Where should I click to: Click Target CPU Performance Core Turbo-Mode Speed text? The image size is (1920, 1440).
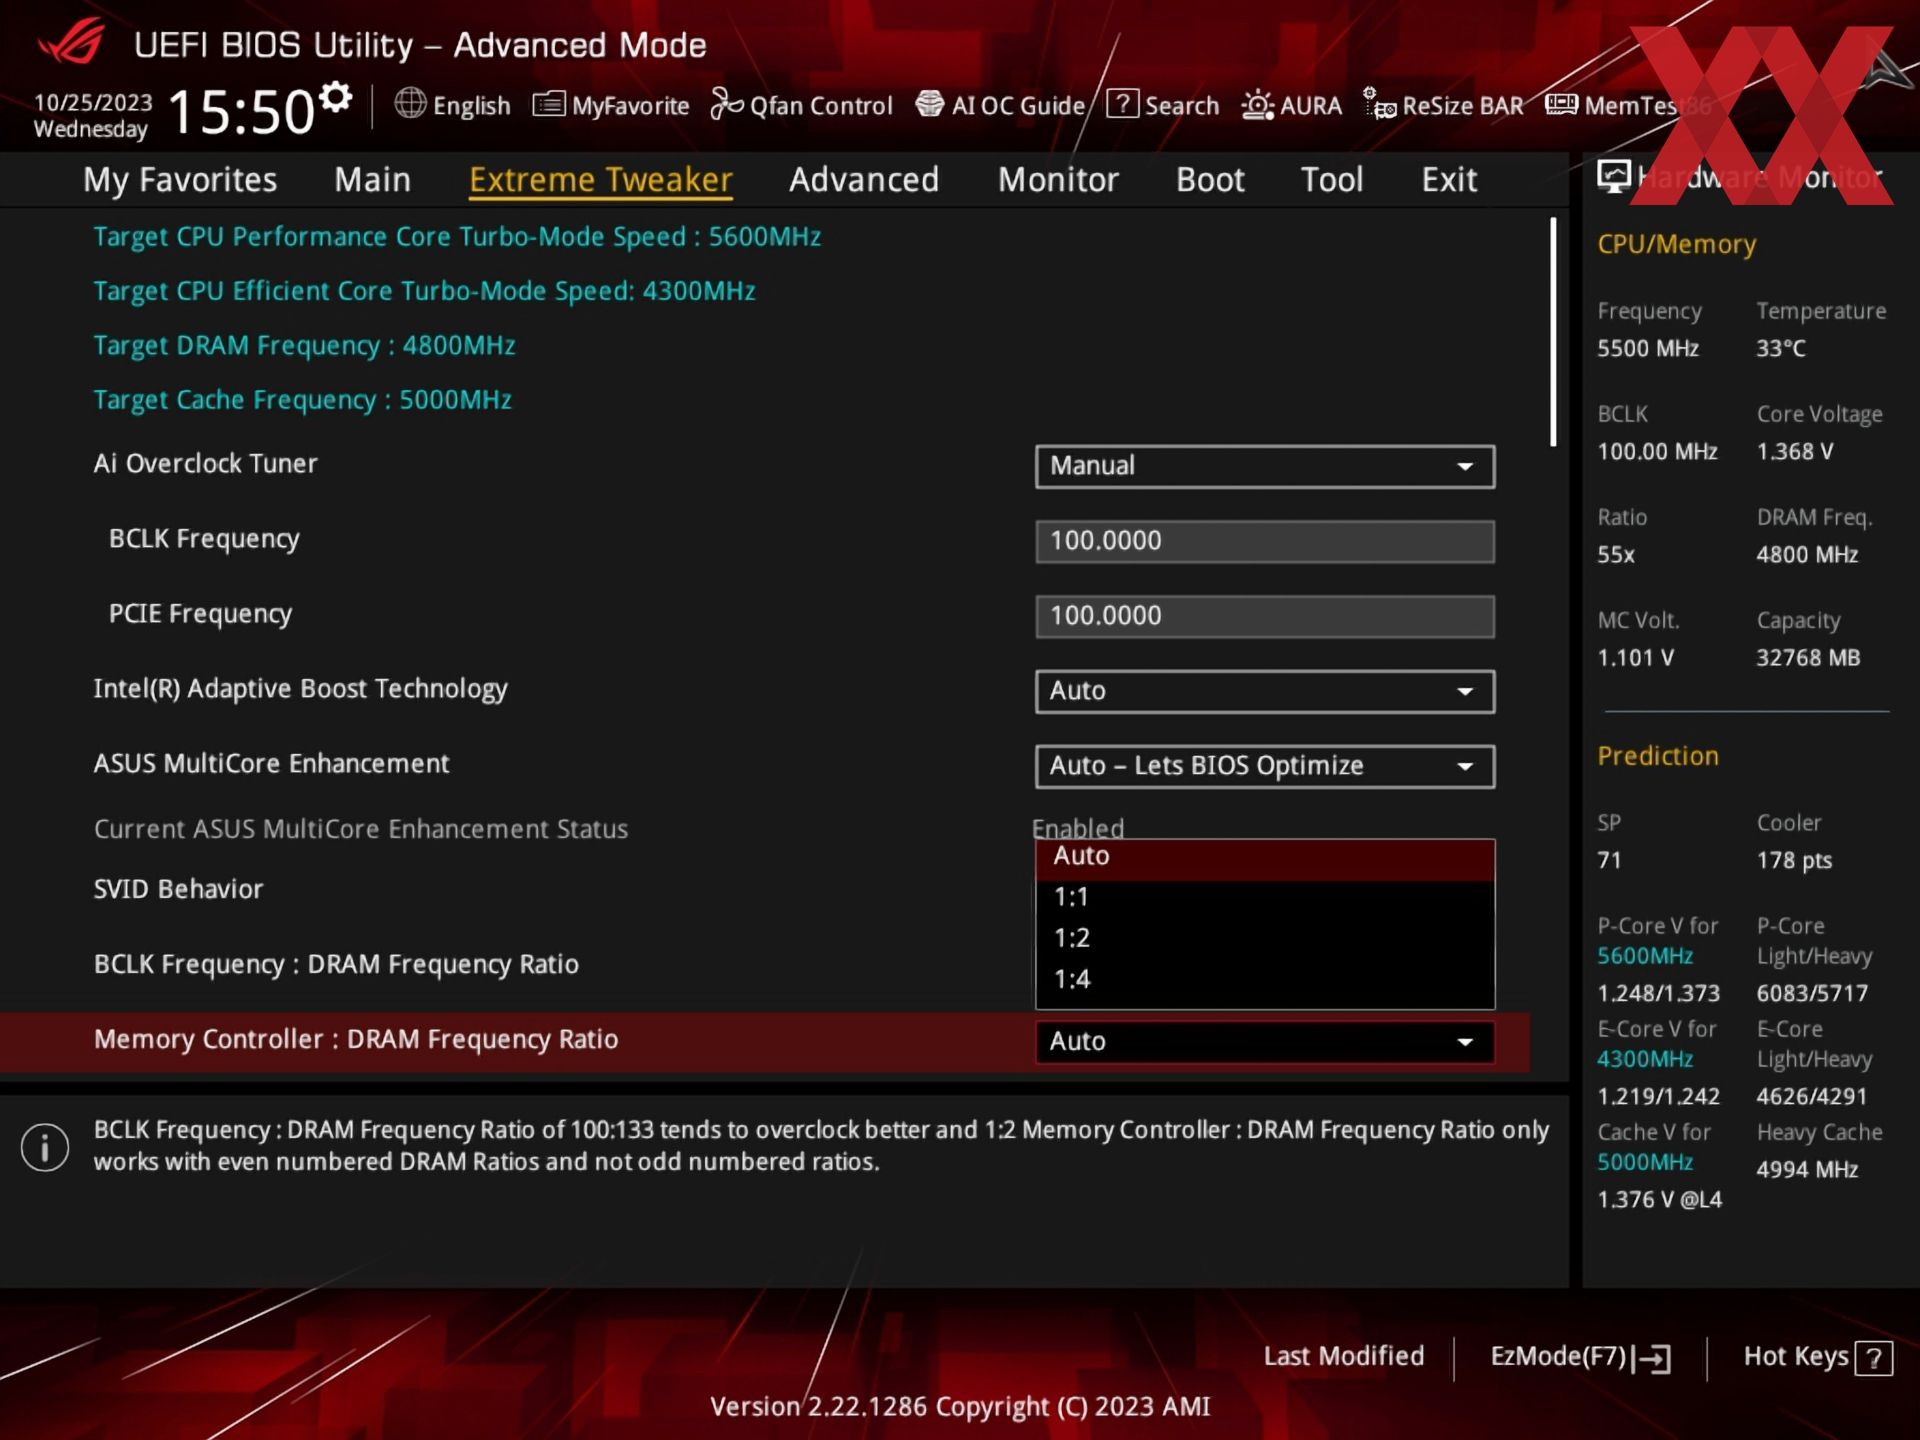tap(457, 237)
